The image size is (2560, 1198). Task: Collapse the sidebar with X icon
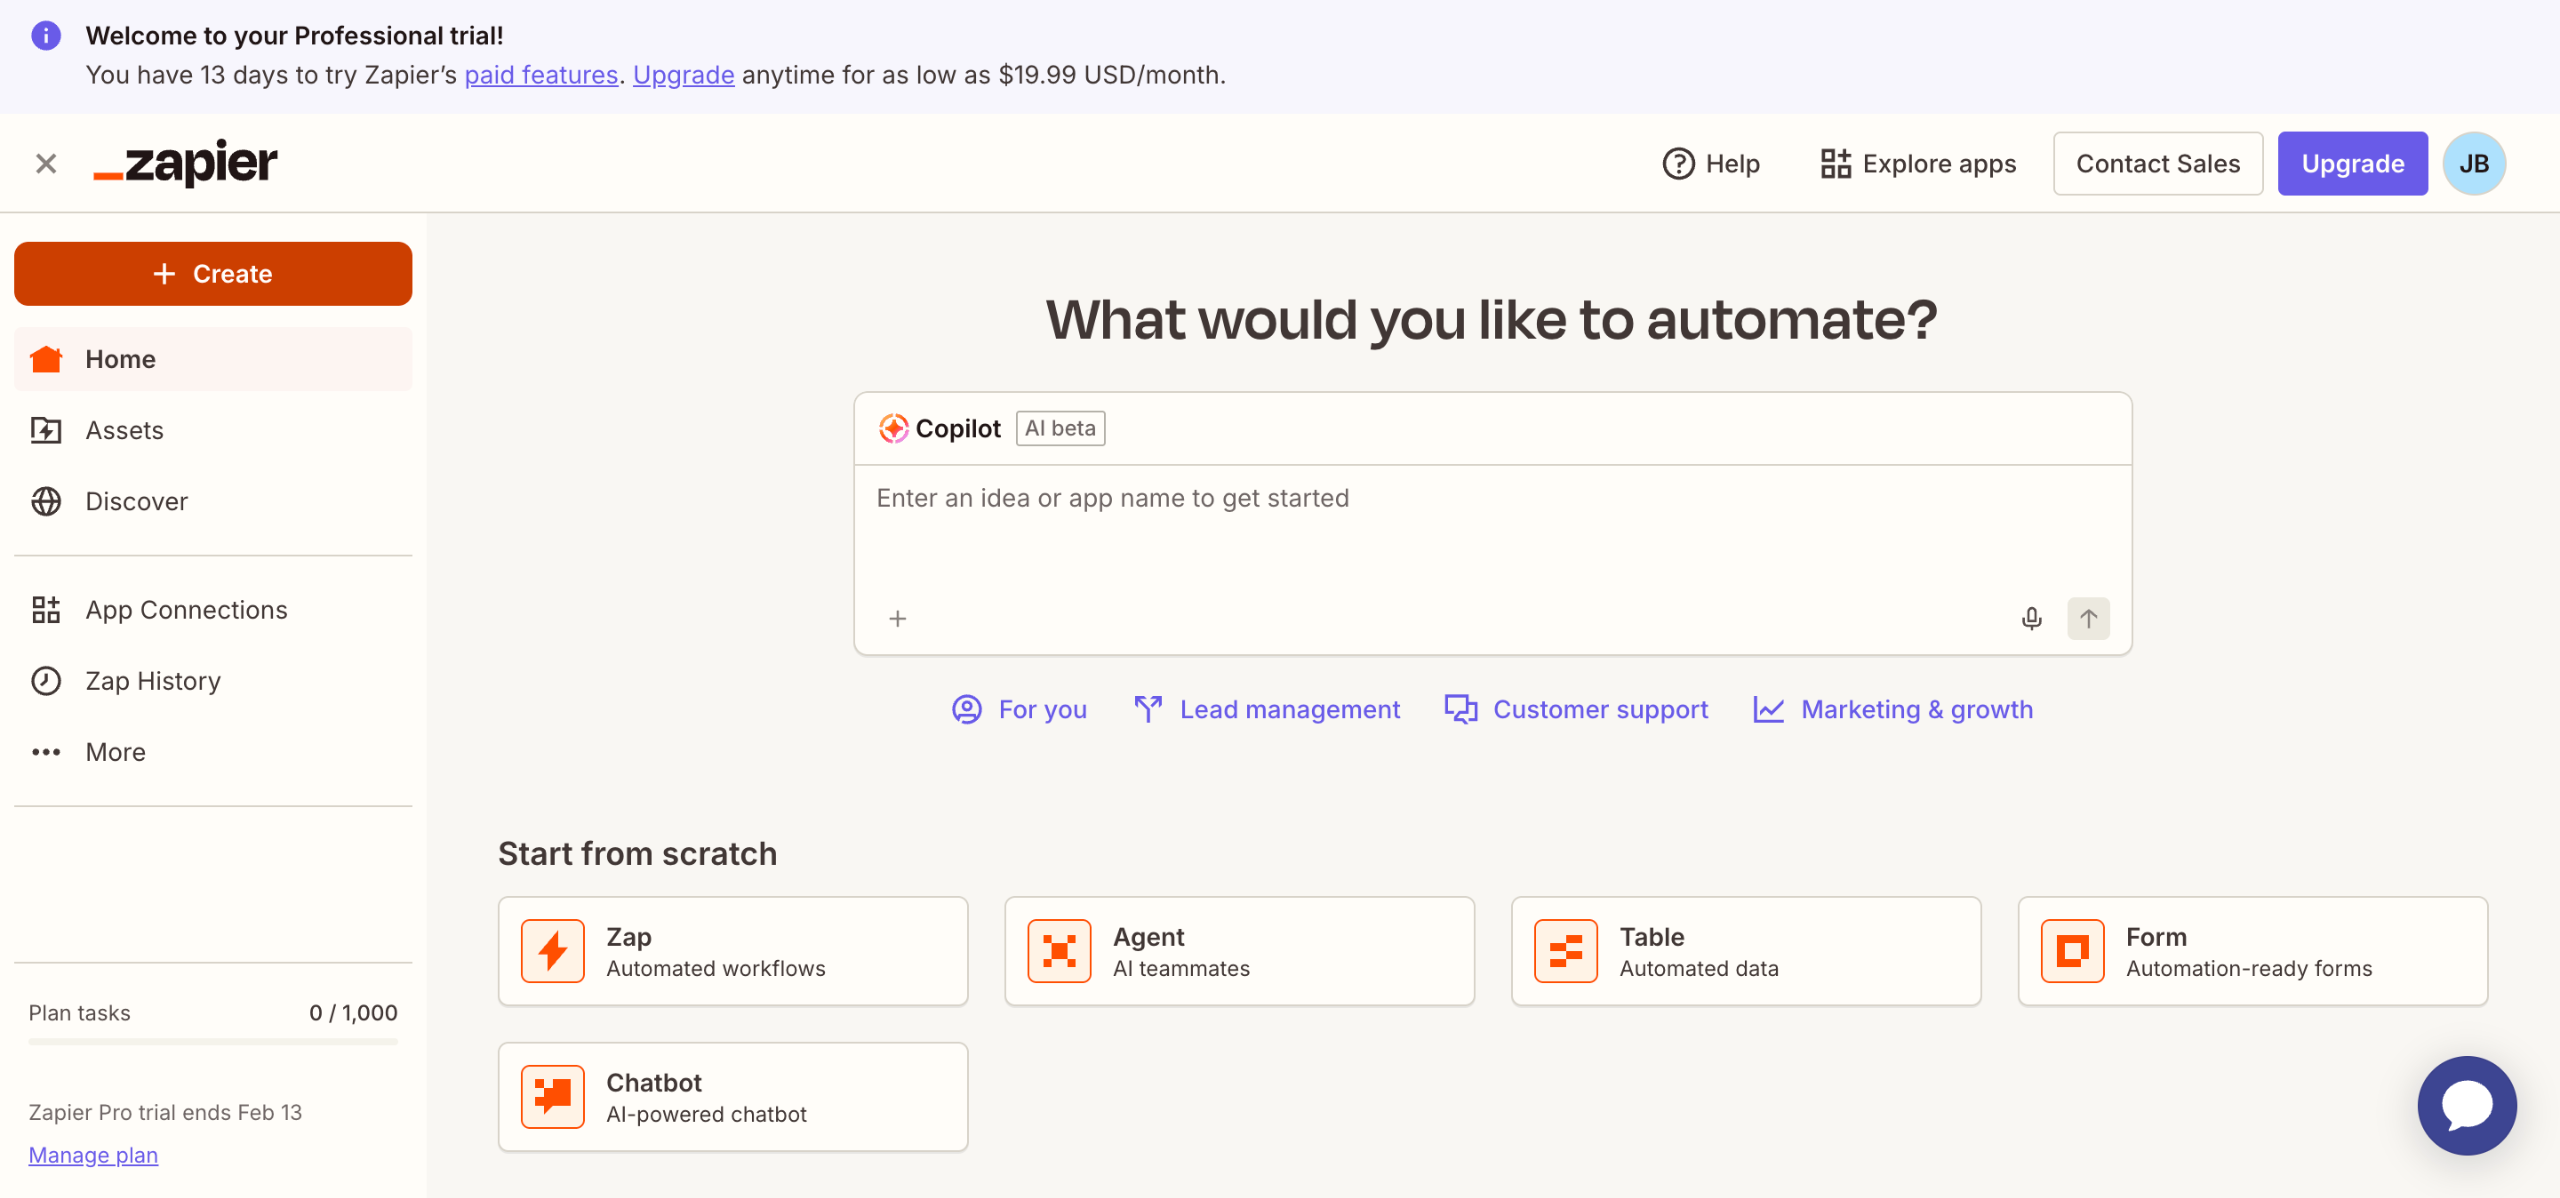[x=46, y=163]
